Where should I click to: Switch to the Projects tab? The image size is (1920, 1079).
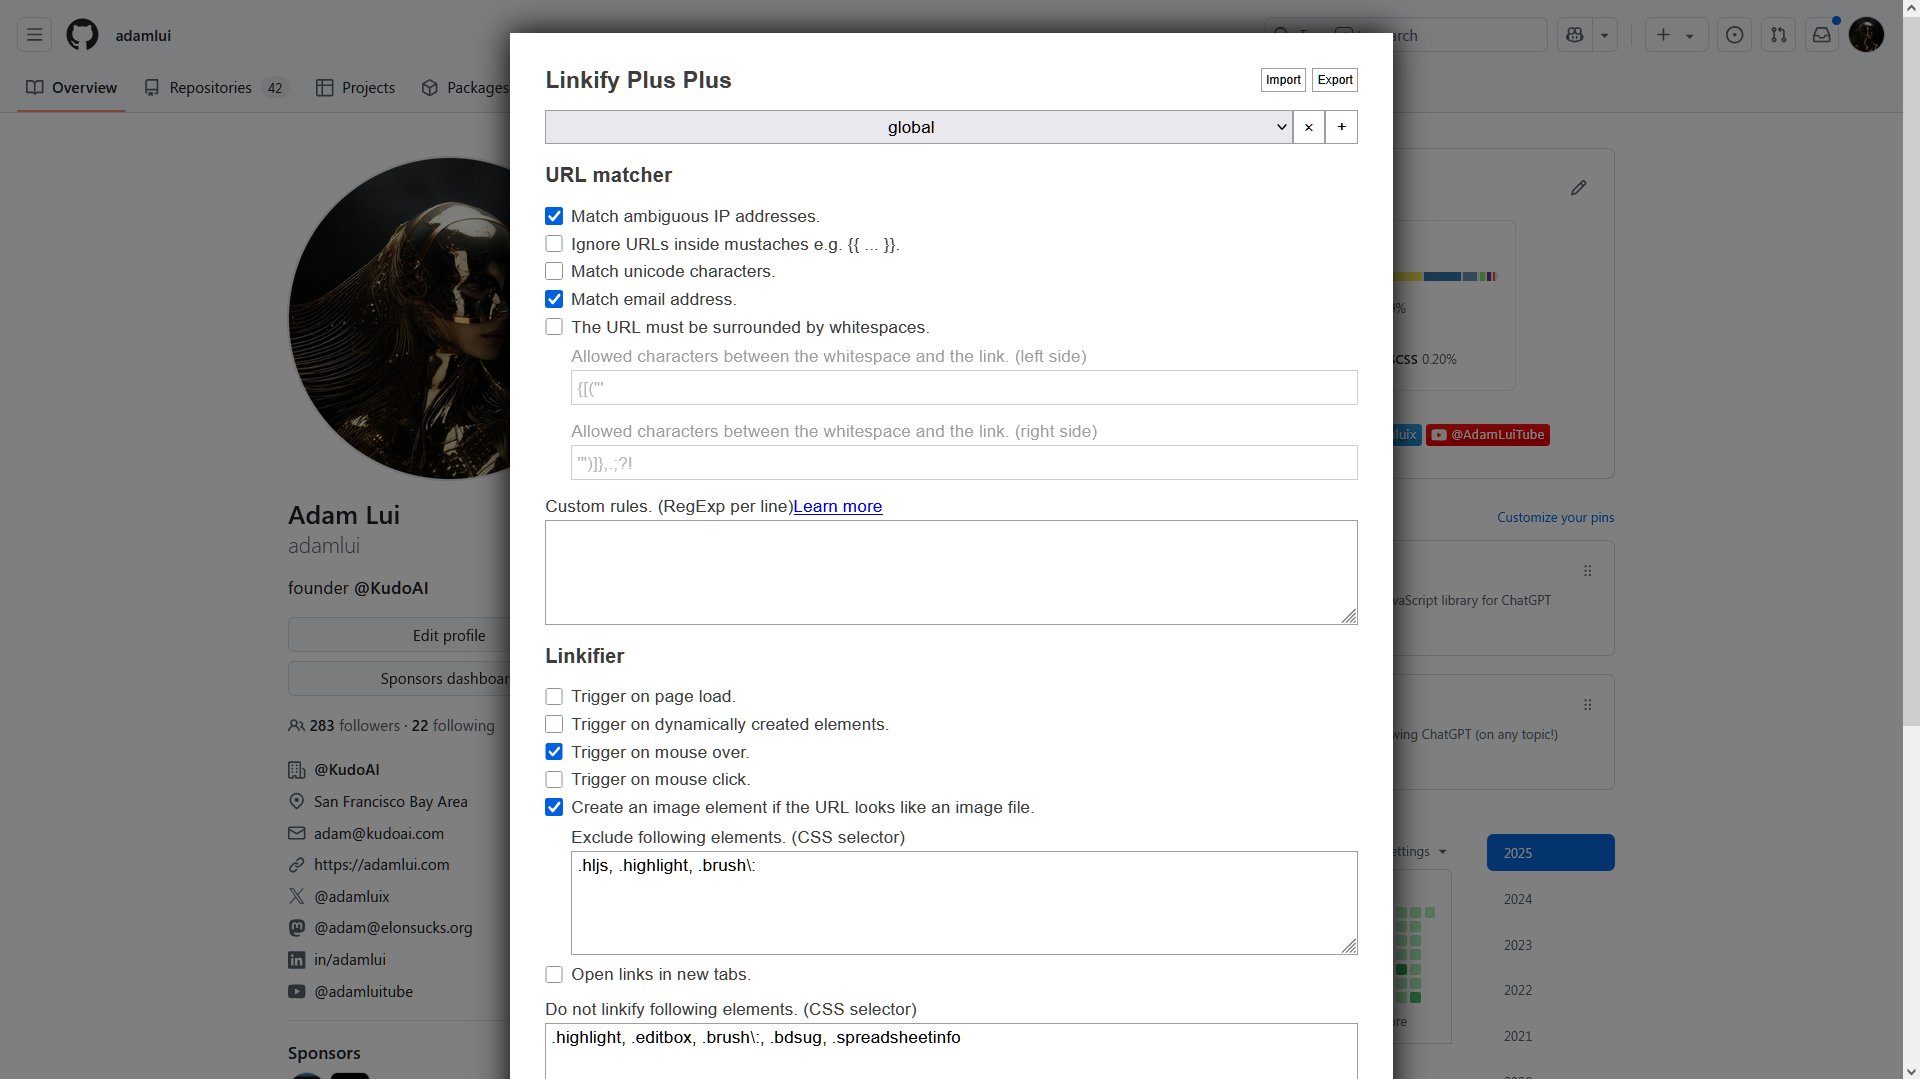(356, 88)
